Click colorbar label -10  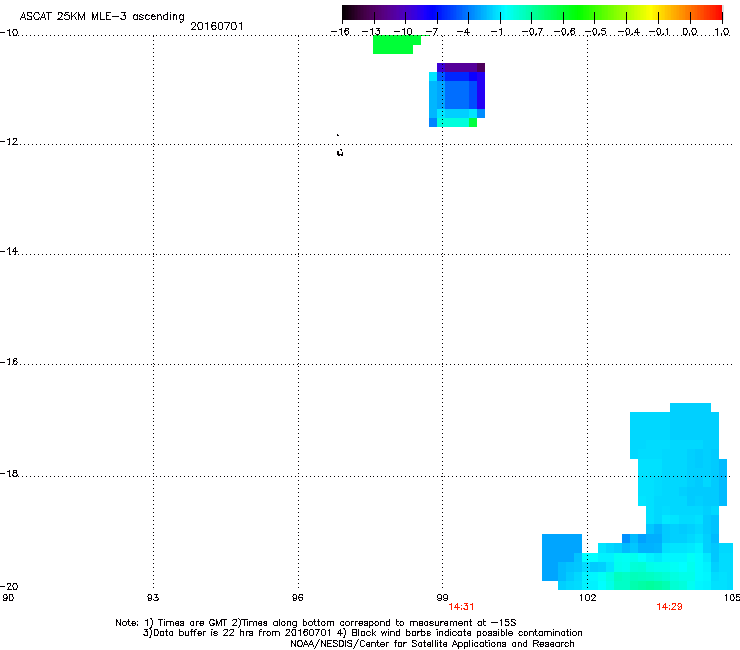pyautogui.click(x=403, y=32)
